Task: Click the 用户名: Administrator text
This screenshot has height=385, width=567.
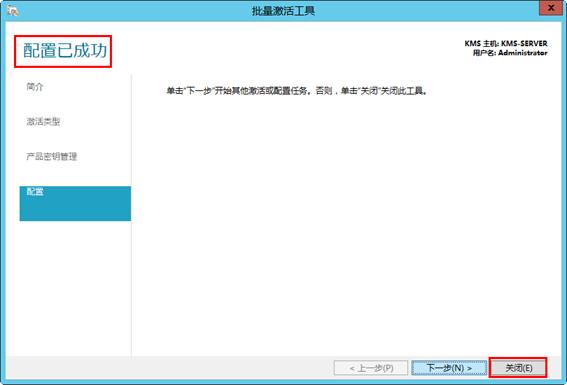Action: tap(510, 53)
